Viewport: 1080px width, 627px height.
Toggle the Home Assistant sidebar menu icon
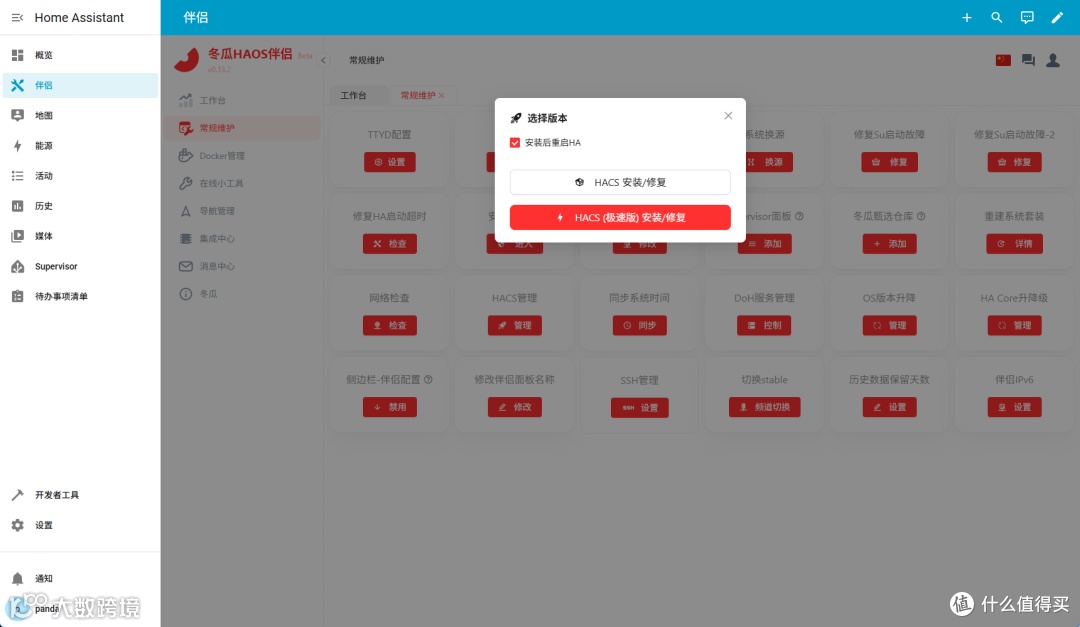[x=17, y=17]
